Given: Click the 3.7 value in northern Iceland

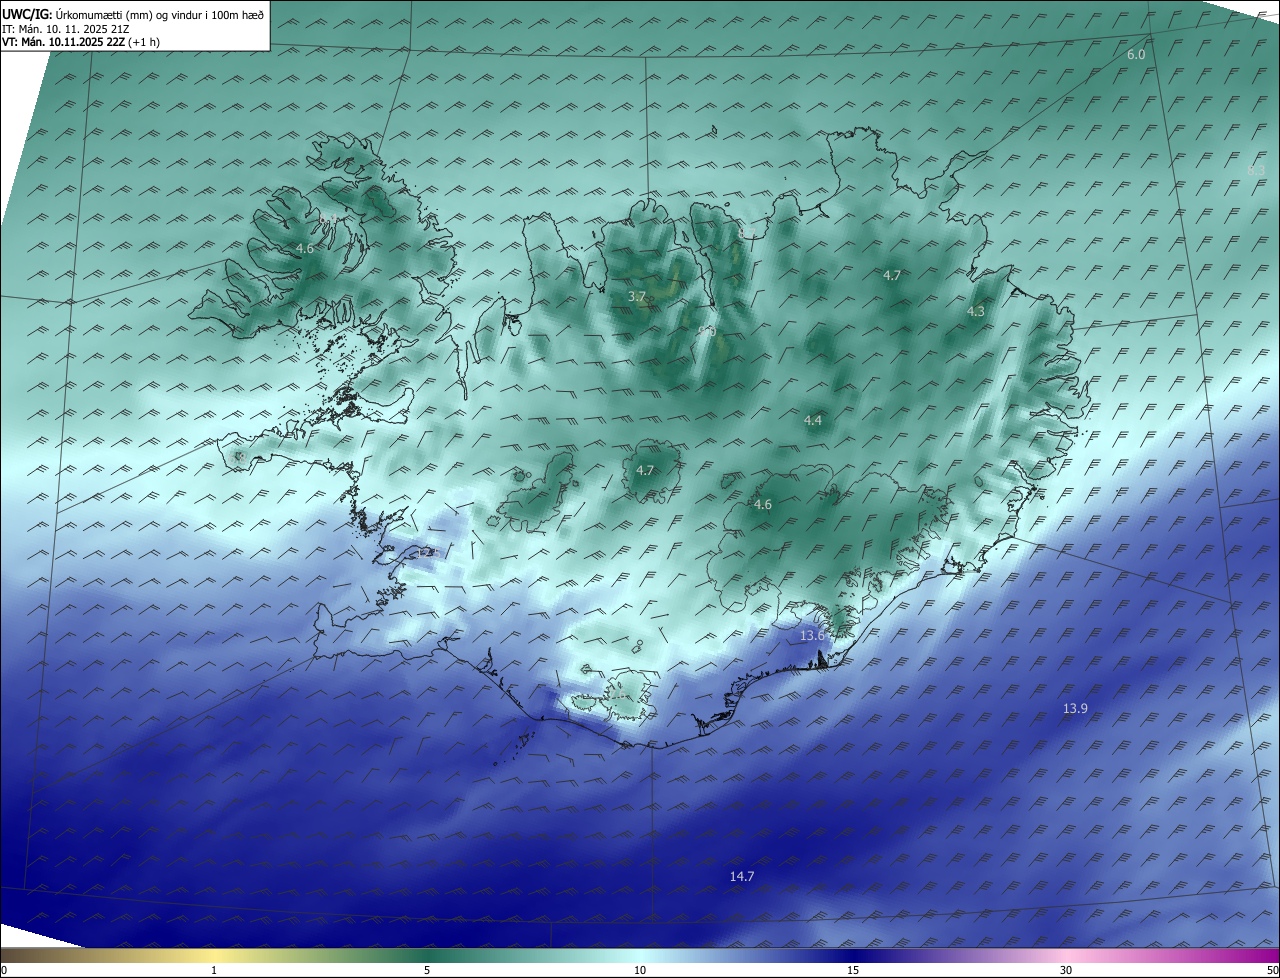Looking at the screenshot, I should pos(637,297).
